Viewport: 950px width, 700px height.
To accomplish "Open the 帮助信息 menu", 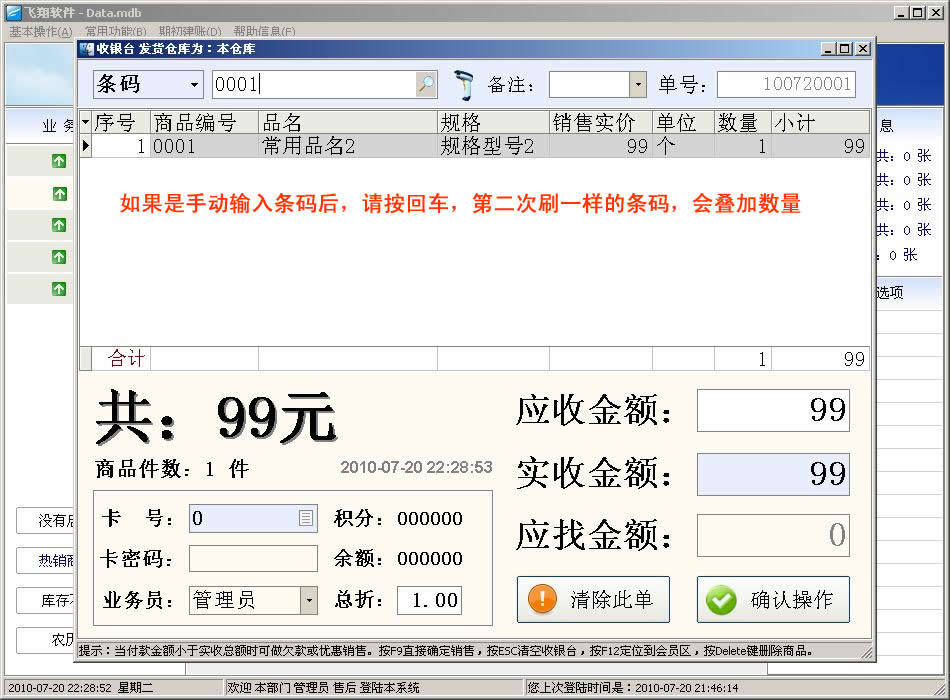I will (x=264, y=31).
